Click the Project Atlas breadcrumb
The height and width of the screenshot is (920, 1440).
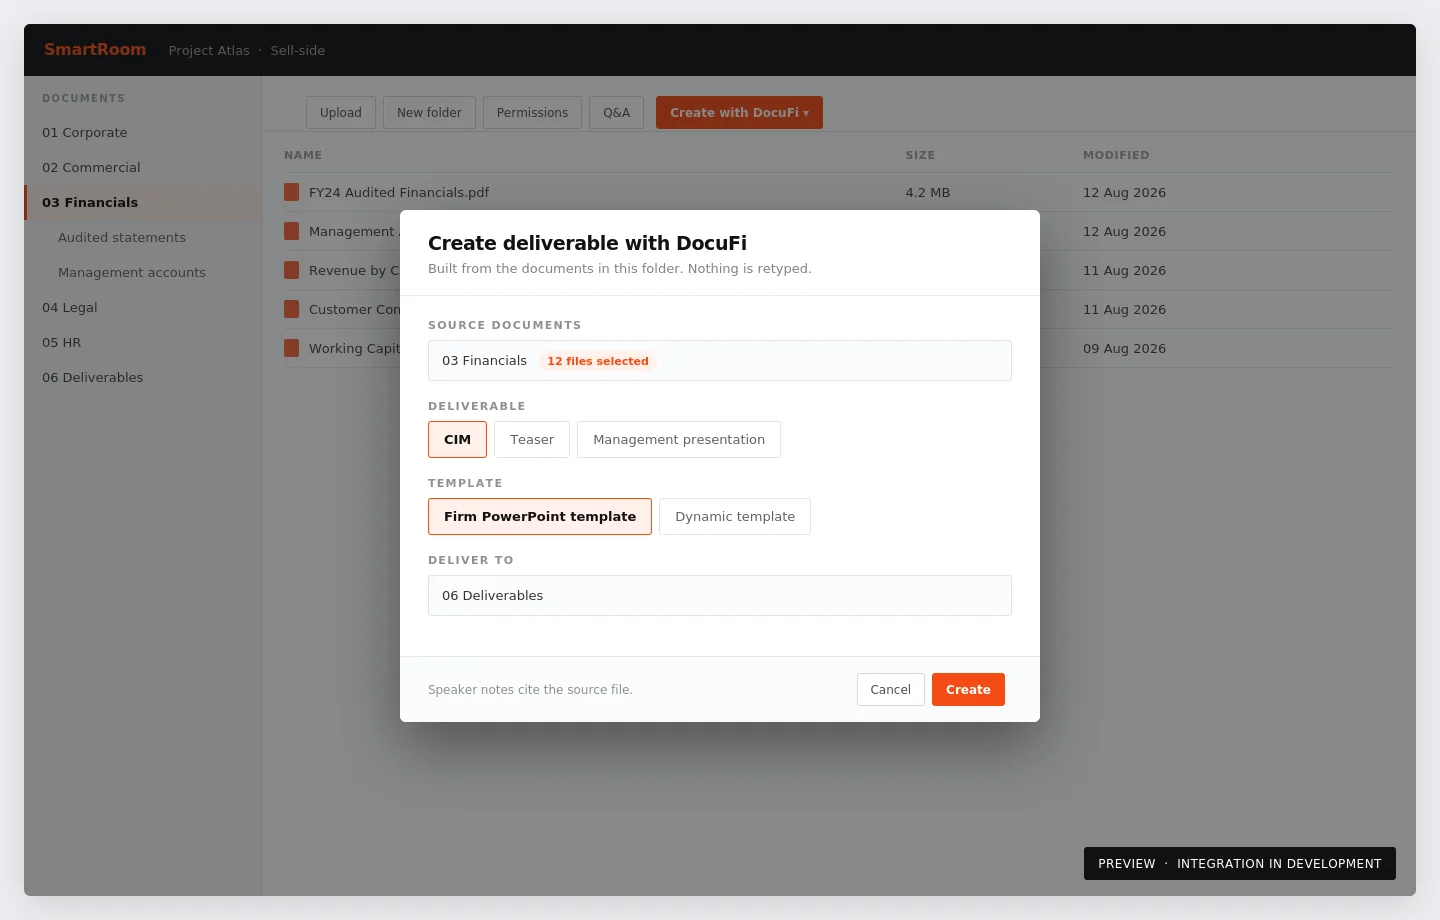pos(209,51)
